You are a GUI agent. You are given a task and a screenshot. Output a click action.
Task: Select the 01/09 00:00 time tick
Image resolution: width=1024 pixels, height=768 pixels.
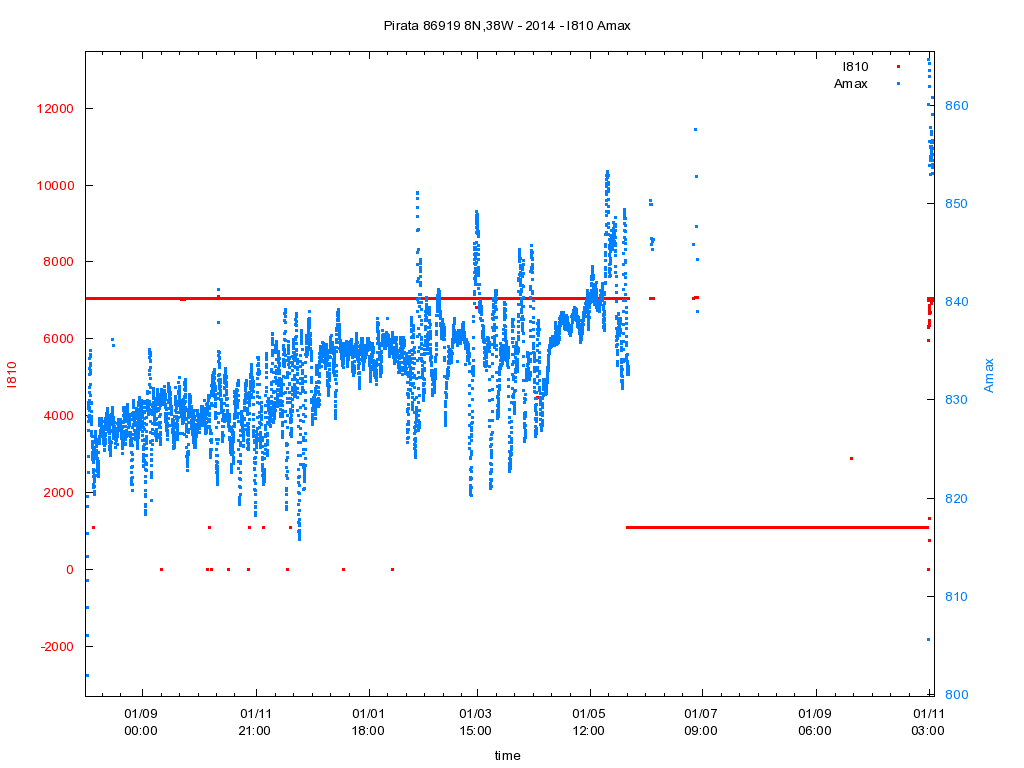click(x=141, y=723)
